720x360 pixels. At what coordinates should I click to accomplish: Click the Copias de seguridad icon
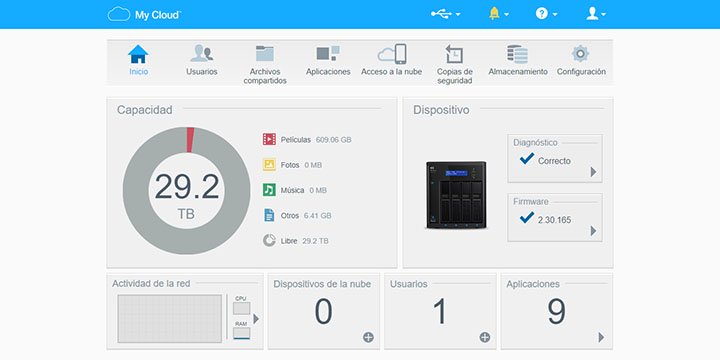(455, 54)
